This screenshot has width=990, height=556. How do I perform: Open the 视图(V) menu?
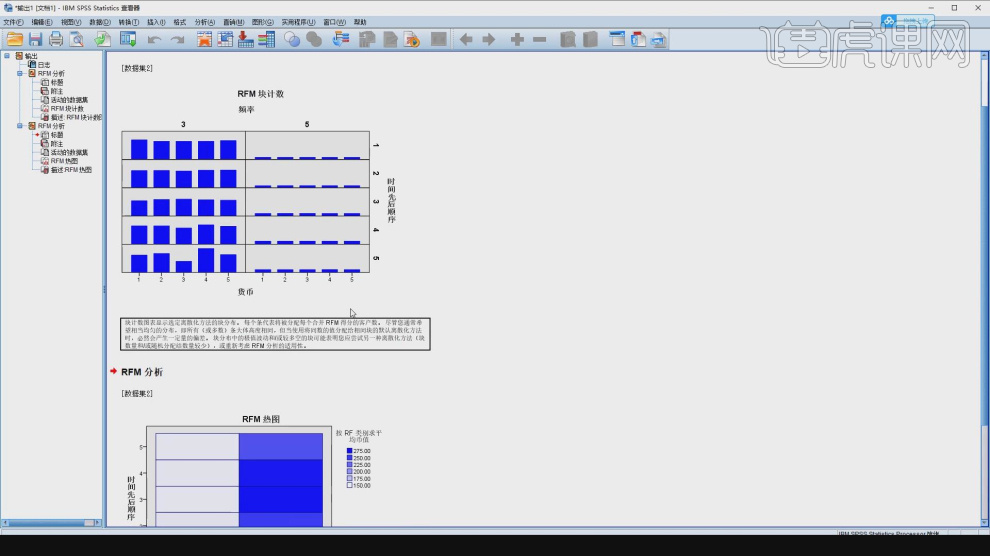pyautogui.click(x=71, y=22)
